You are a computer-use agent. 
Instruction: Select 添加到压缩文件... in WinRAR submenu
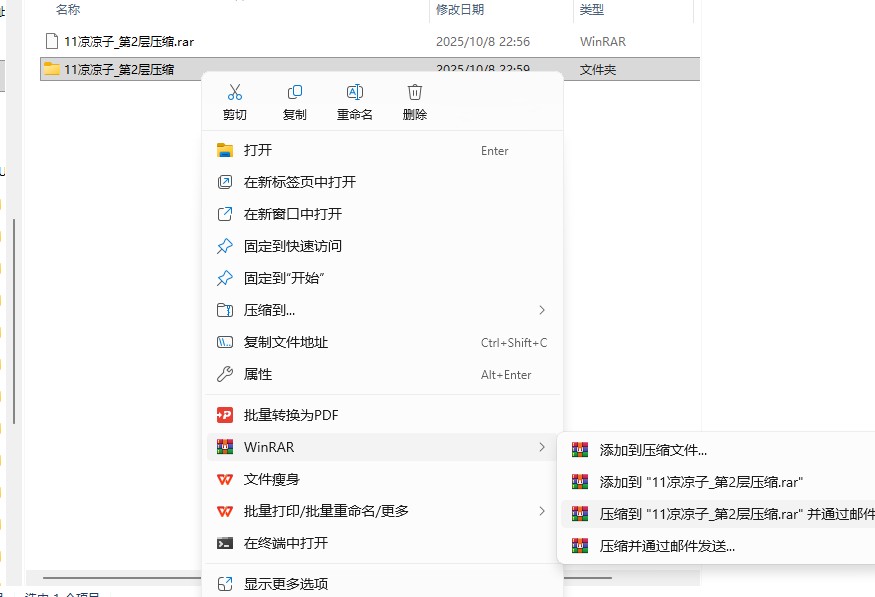[x=653, y=450]
